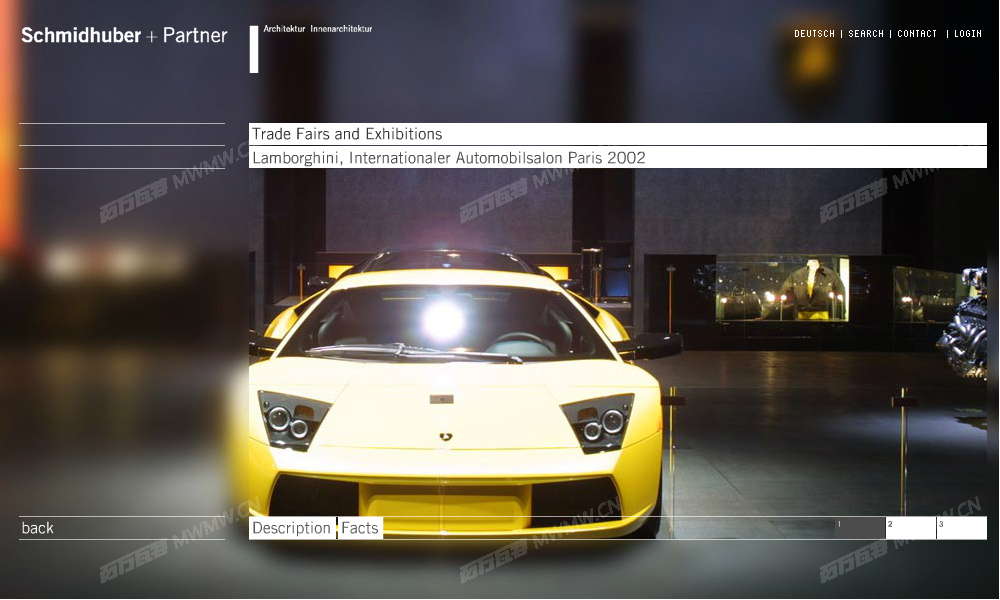The height and width of the screenshot is (600, 1000).
Task: Open the CONTACT page
Action: [917, 34]
